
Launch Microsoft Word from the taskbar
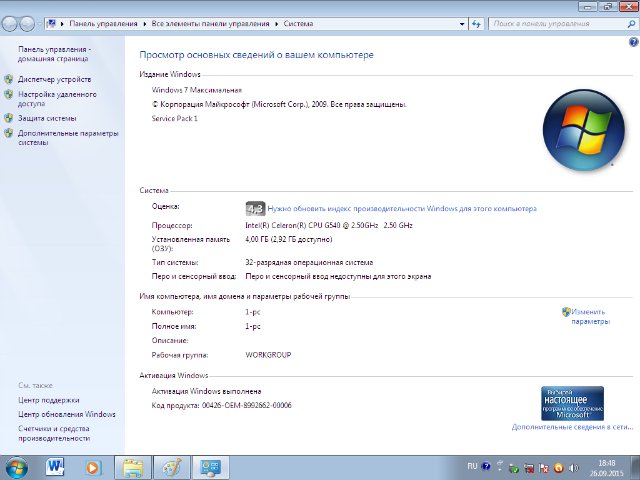click(54, 466)
